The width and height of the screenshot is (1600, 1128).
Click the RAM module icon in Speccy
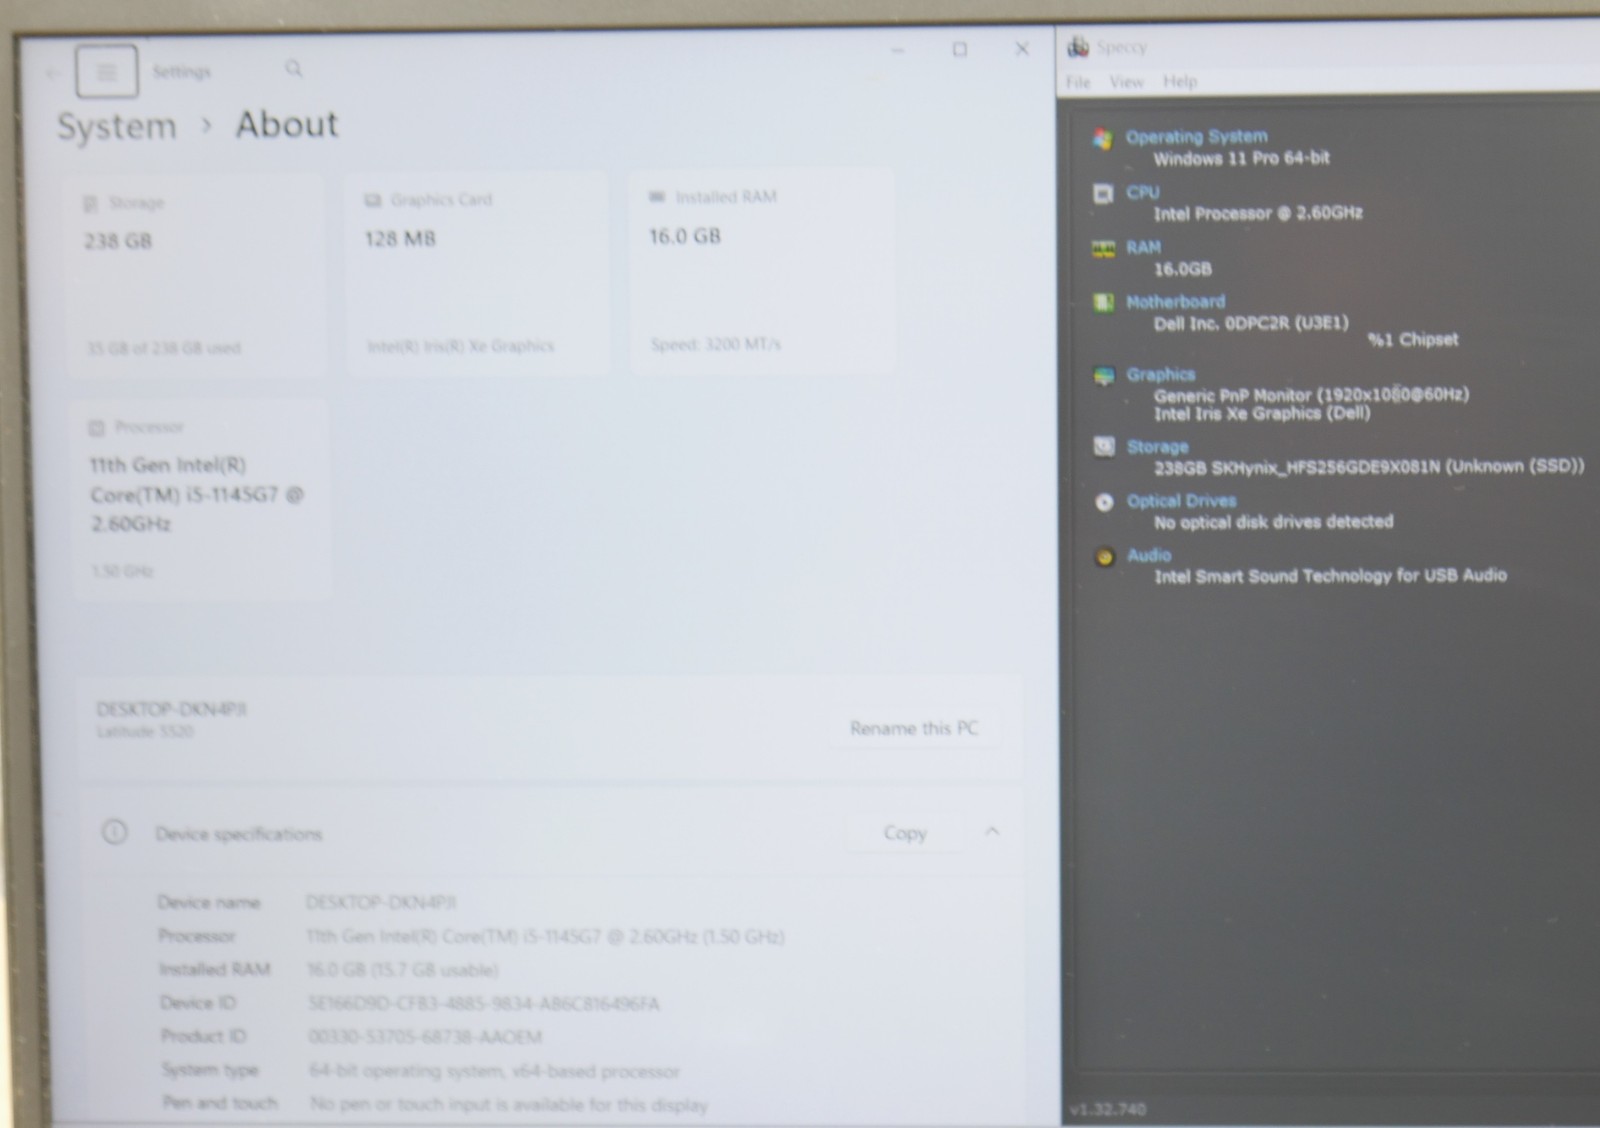[1103, 249]
